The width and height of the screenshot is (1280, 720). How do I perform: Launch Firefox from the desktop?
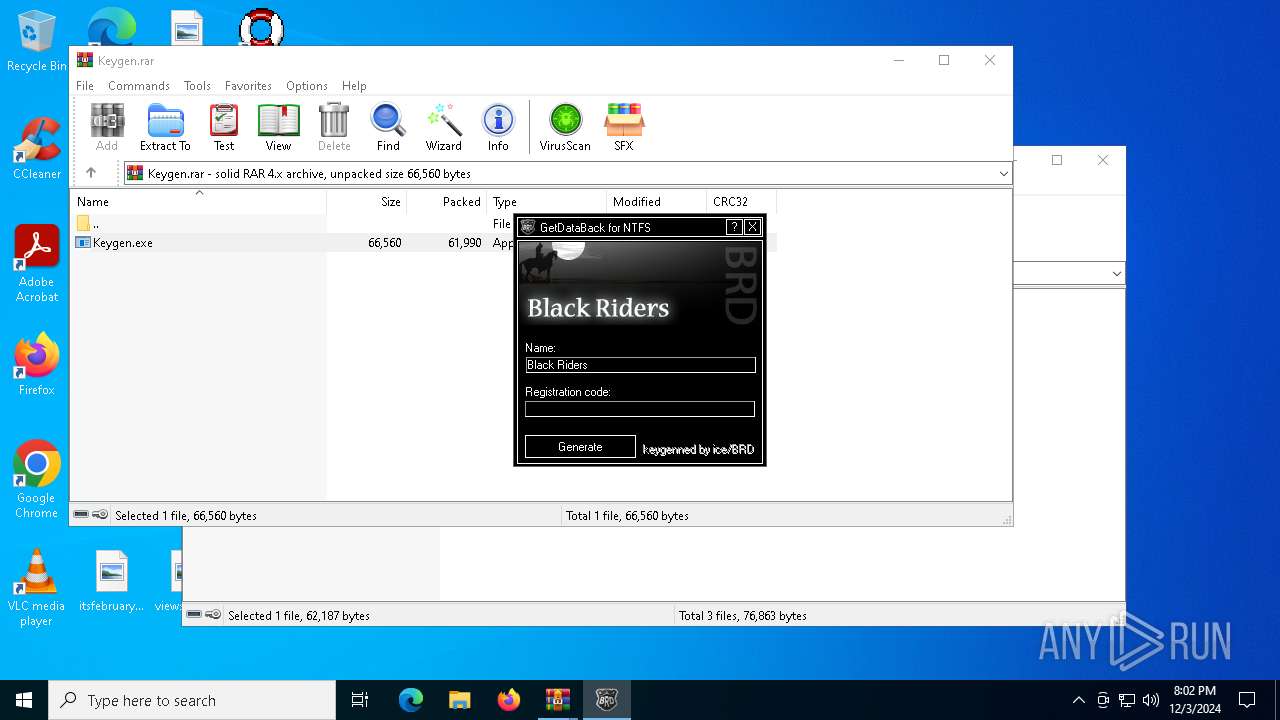[37, 364]
